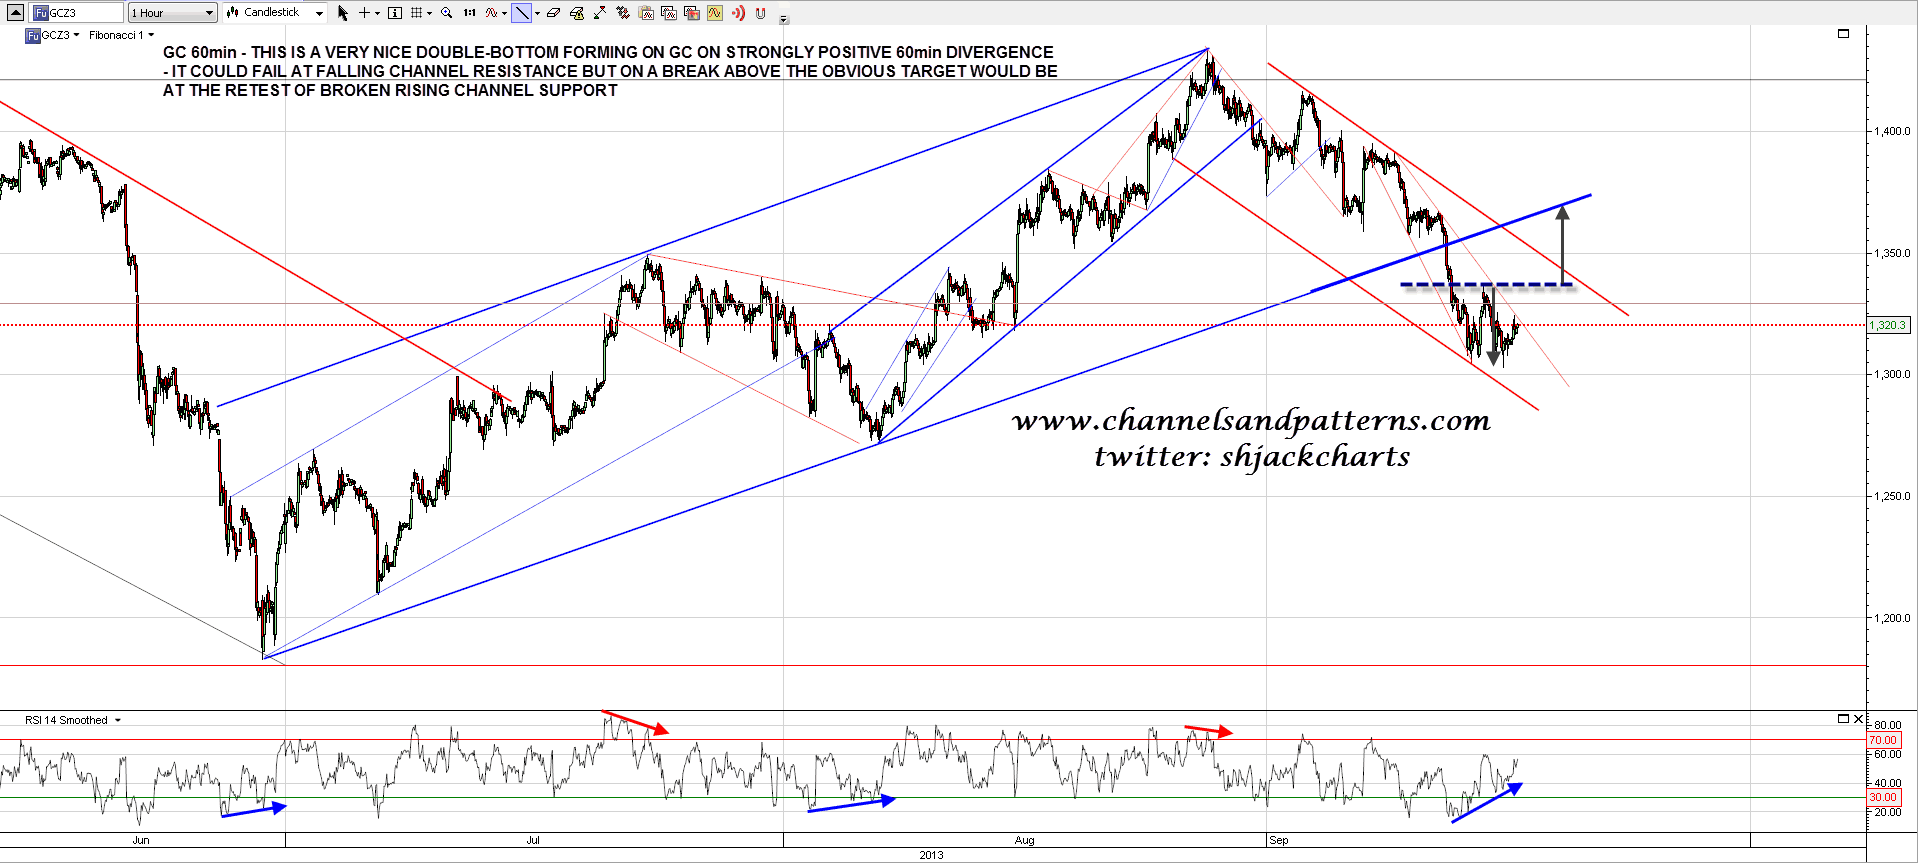Expand the RSI 14 Smoothed menu
Viewport: 1918px width, 863px height.
coord(118,720)
